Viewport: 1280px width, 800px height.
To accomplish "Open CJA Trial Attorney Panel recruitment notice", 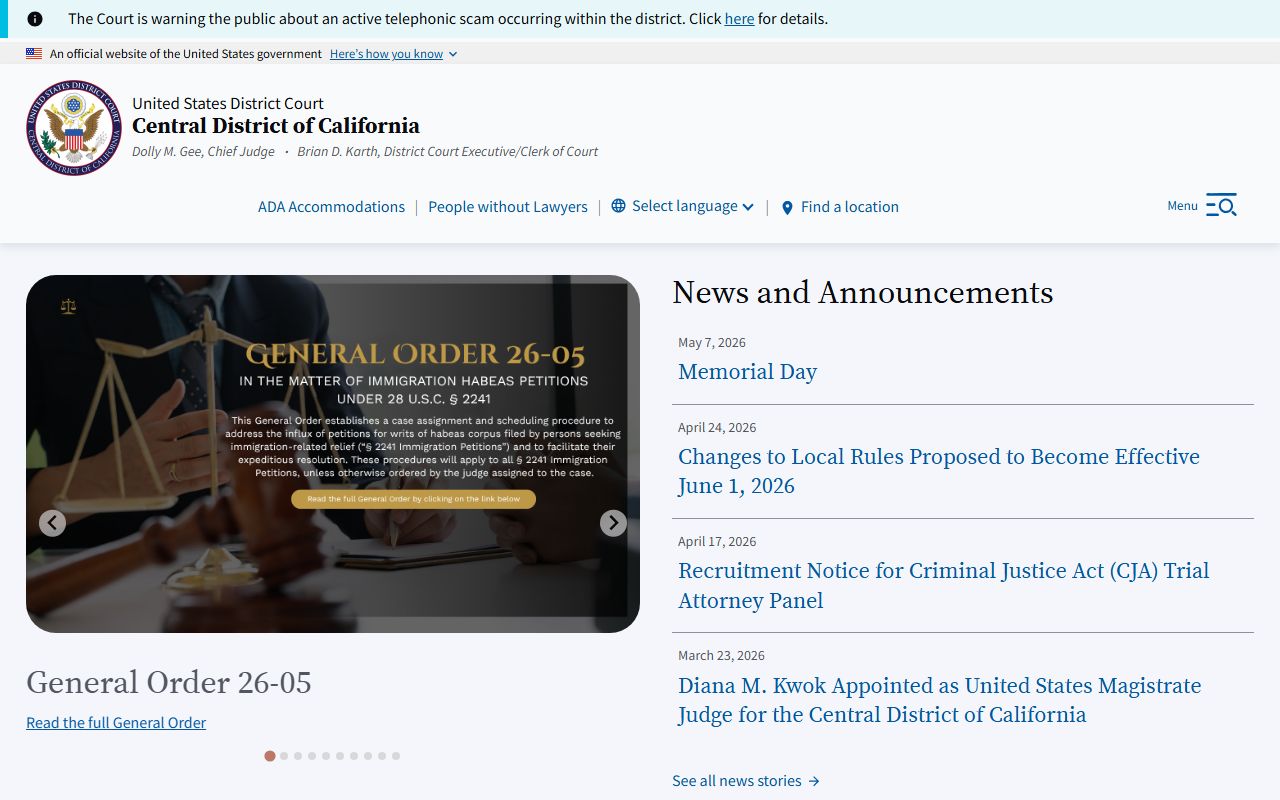I will pyautogui.click(x=944, y=585).
